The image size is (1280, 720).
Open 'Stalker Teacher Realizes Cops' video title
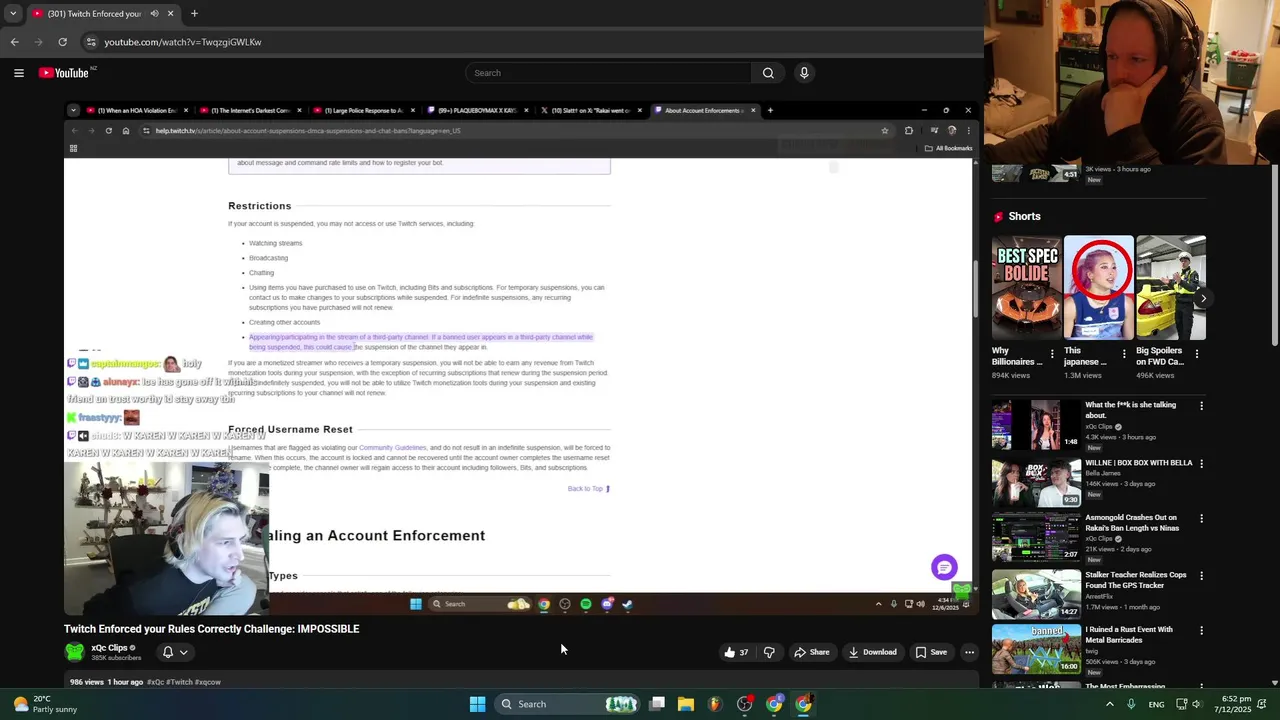(1136, 580)
